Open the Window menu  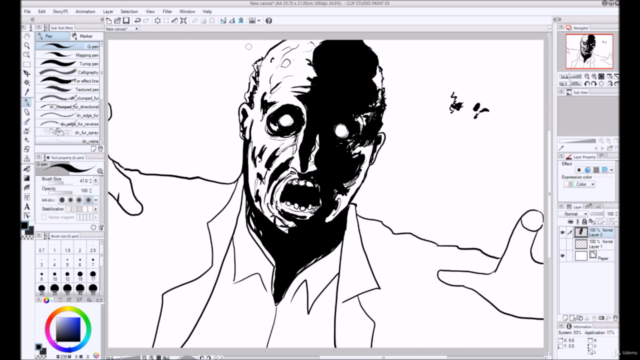187,11
